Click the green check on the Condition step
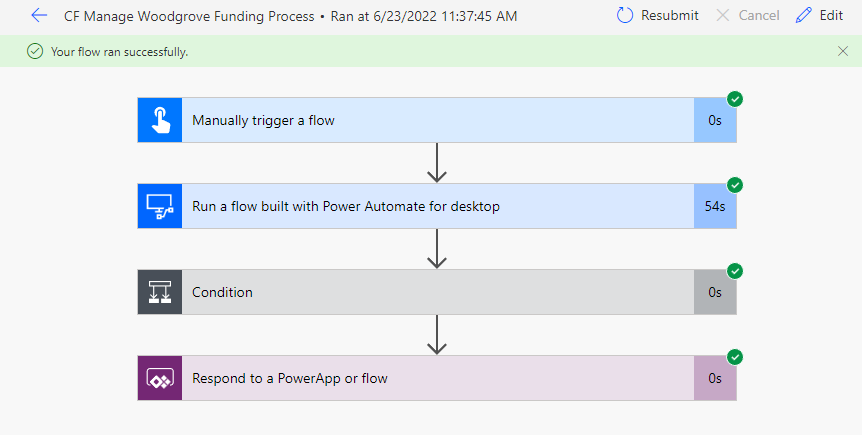Viewport: 862px width, 435px height. coord(735,271)
